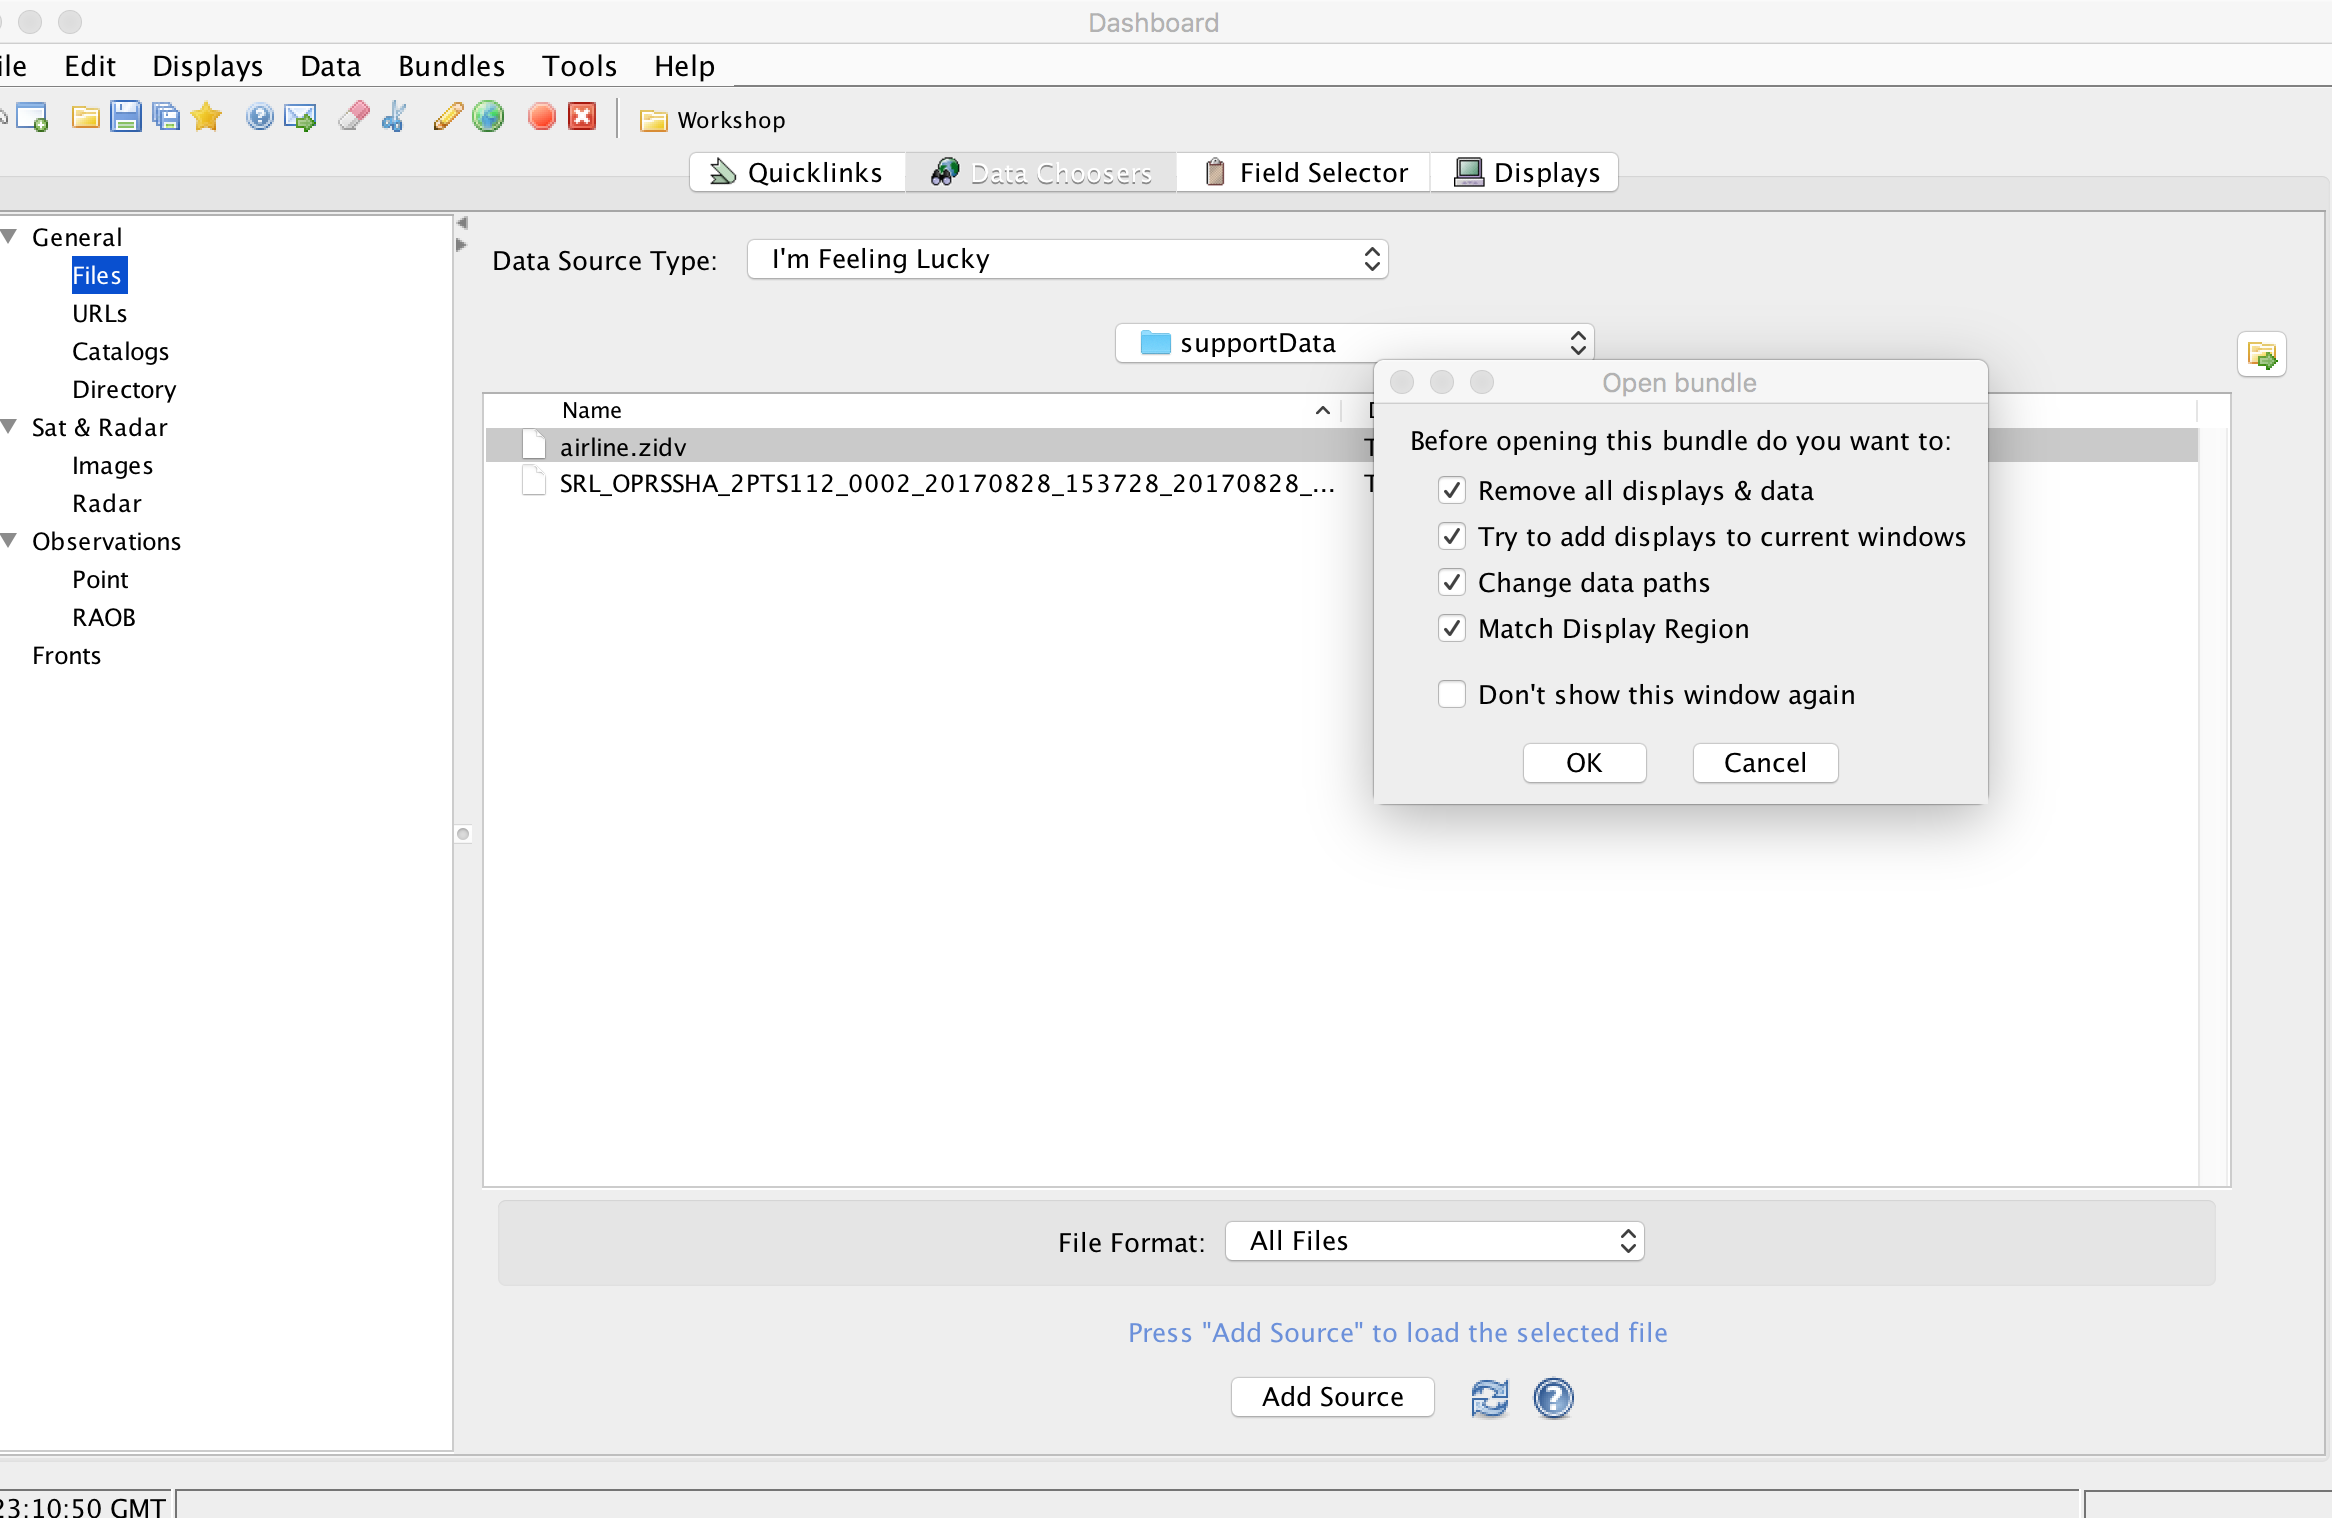
Task: Toggle Change data paths checkbox
Action: (1451, 582)
